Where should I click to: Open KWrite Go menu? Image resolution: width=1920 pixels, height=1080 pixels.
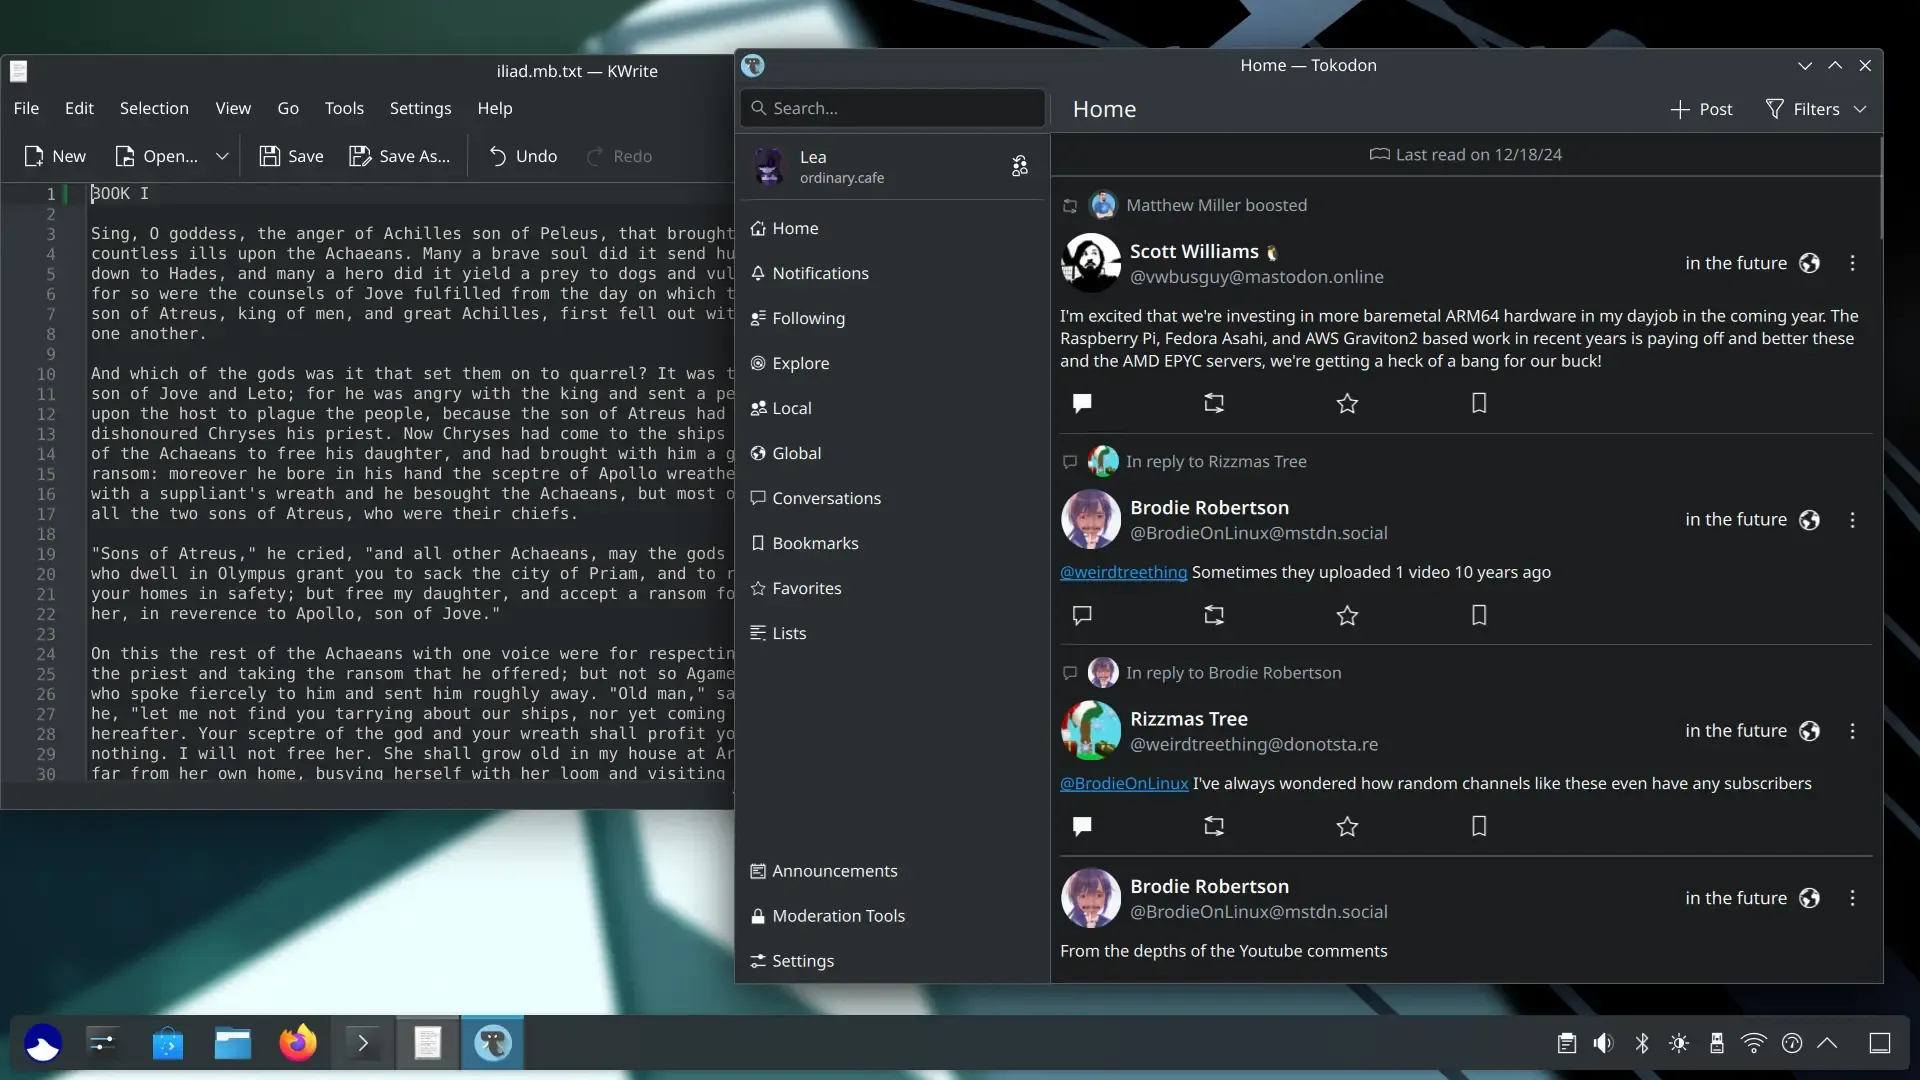click(x=288, y=108)
